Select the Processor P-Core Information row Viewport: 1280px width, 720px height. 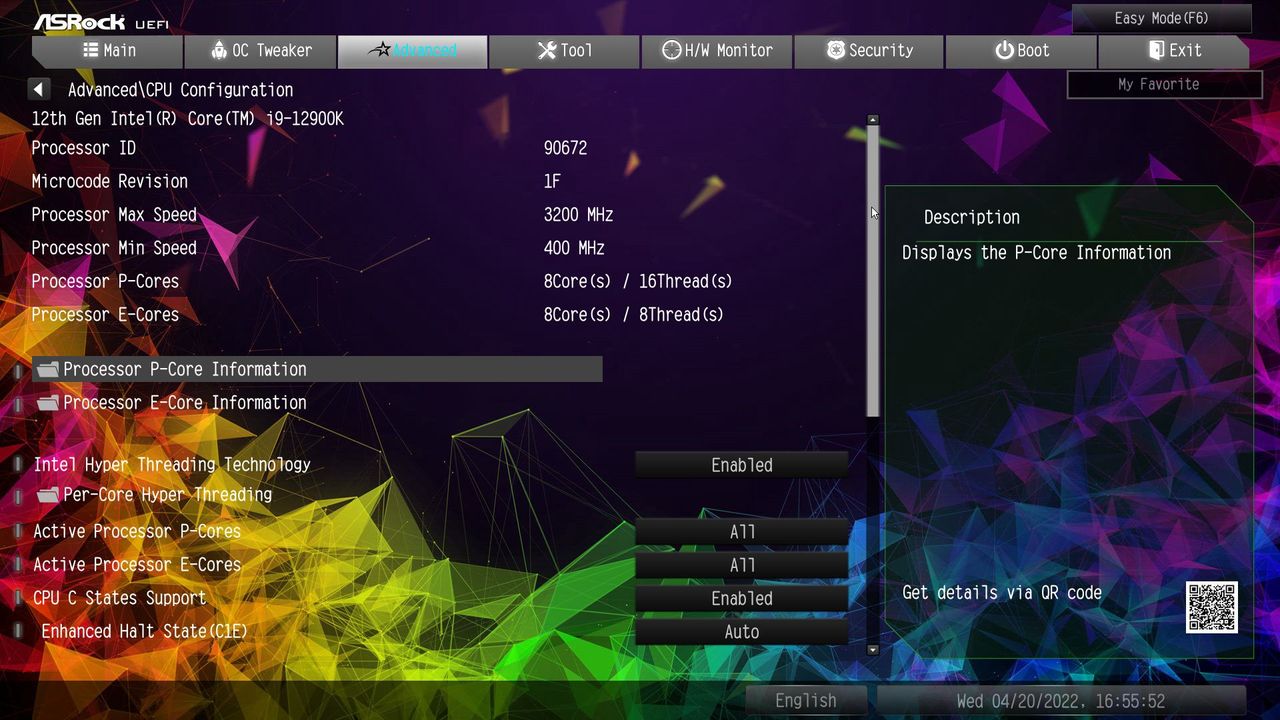317,369
